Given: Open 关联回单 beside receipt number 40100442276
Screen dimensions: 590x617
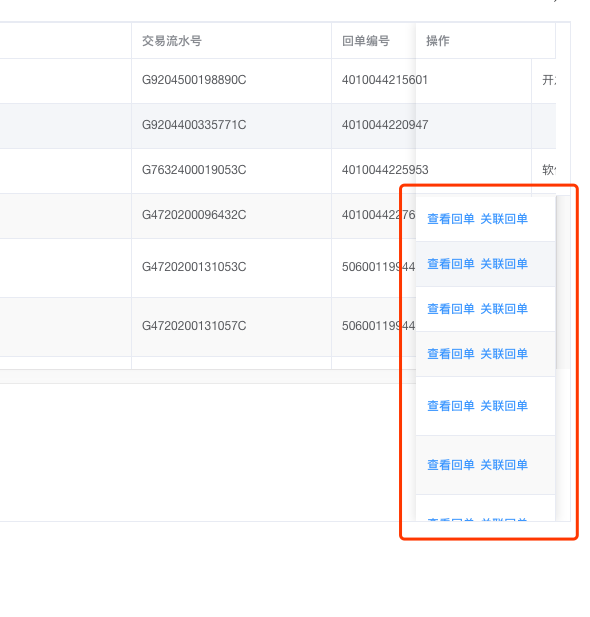Looking at the screenshot, I should 504,219.
